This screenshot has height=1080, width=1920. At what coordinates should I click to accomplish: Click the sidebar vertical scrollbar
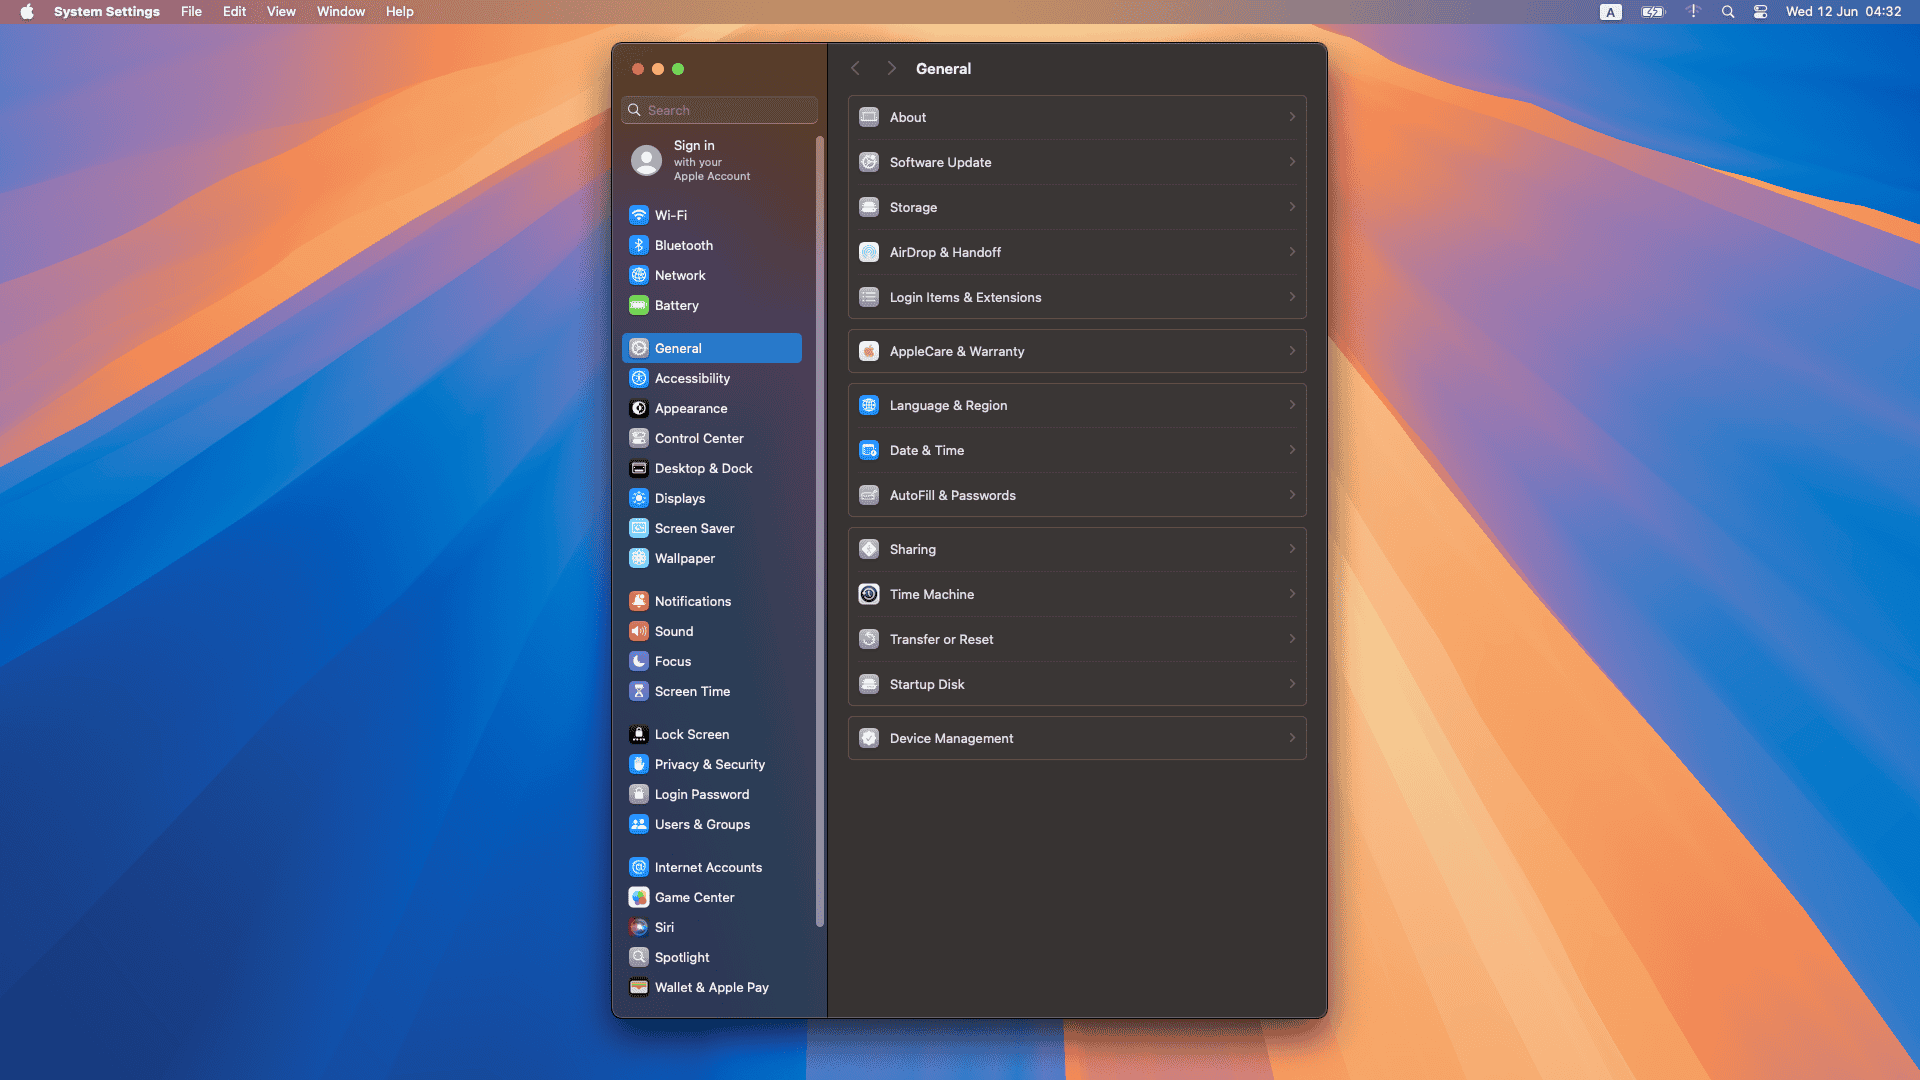820,530
